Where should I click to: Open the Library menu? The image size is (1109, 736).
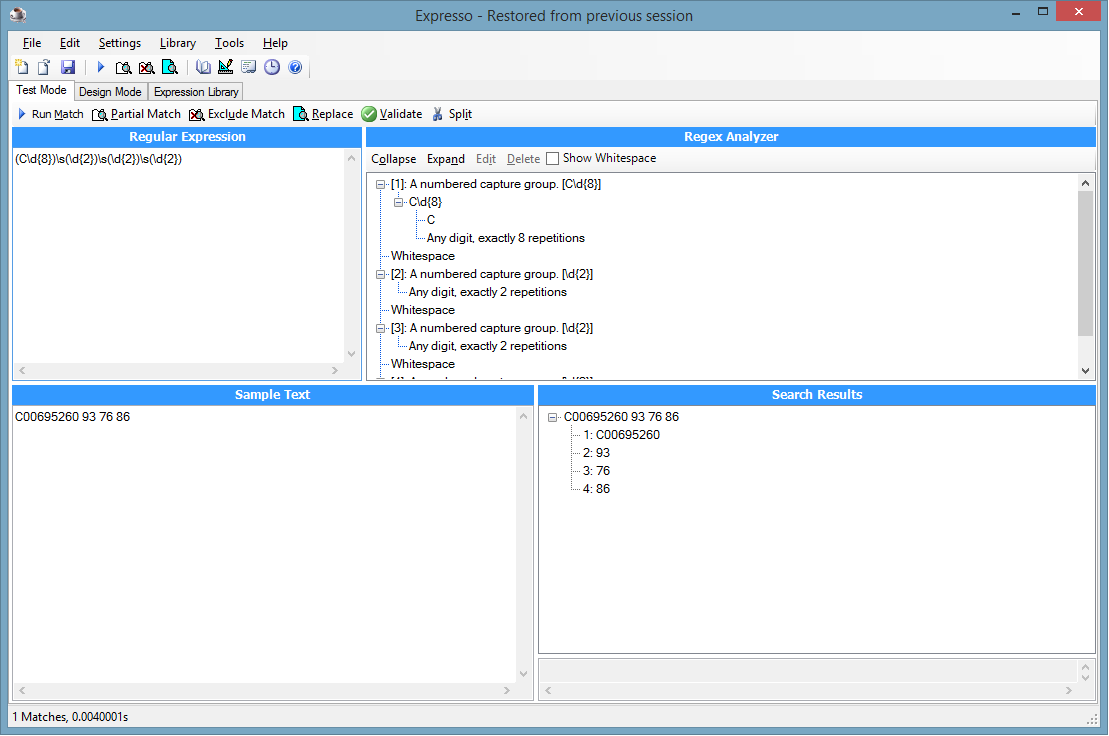click(178, 43)
